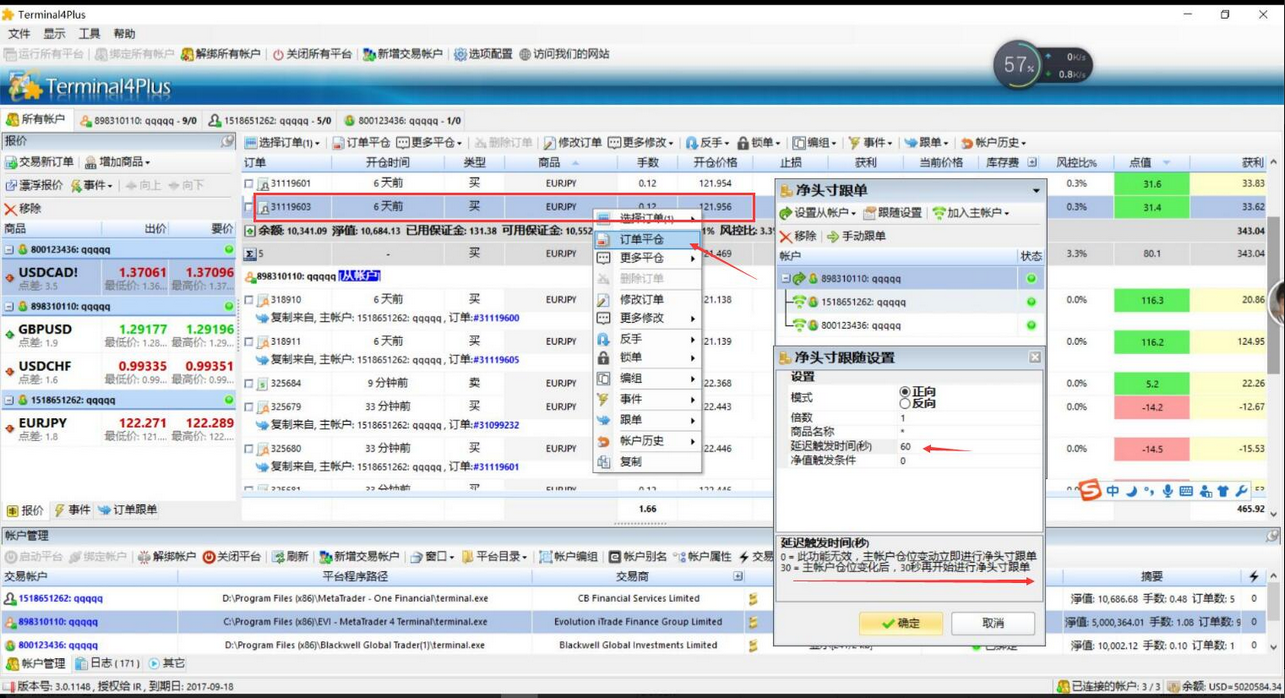Click 漂浮报价 in the quotes panel
Screen dimensions: 1285x698
34,185
